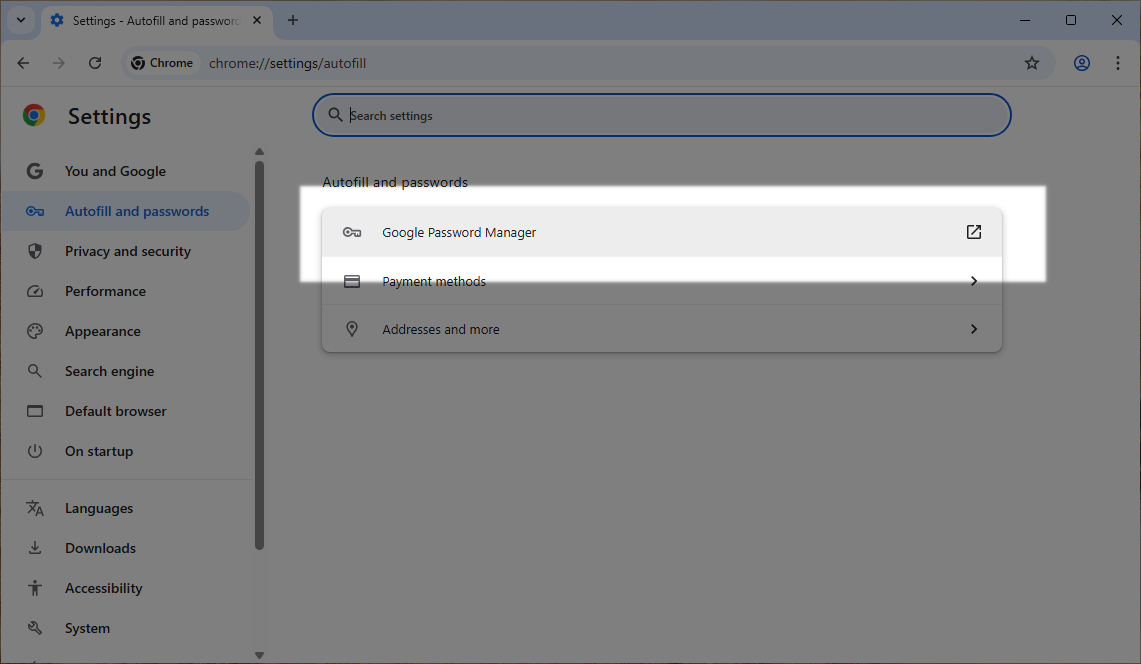Click the speedometer icon for Performance
This screenshot has height=664, width=1141.
(x=34, y=291)
